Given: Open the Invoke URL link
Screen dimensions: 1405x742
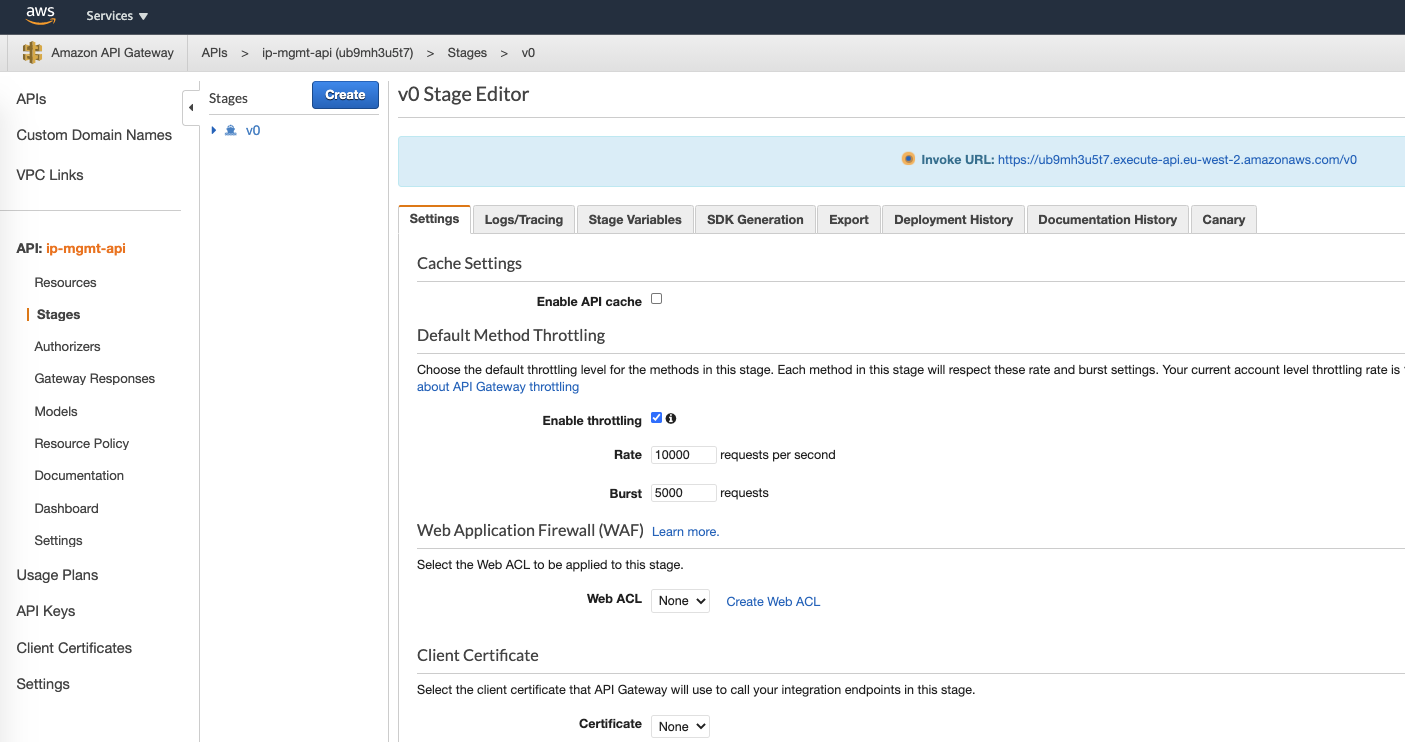Looking at the screenshot, I should [1177, 160].
